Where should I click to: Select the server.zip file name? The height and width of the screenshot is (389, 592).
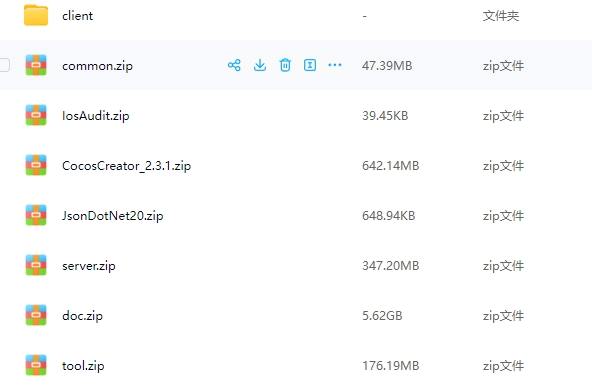tap(89, 266)
